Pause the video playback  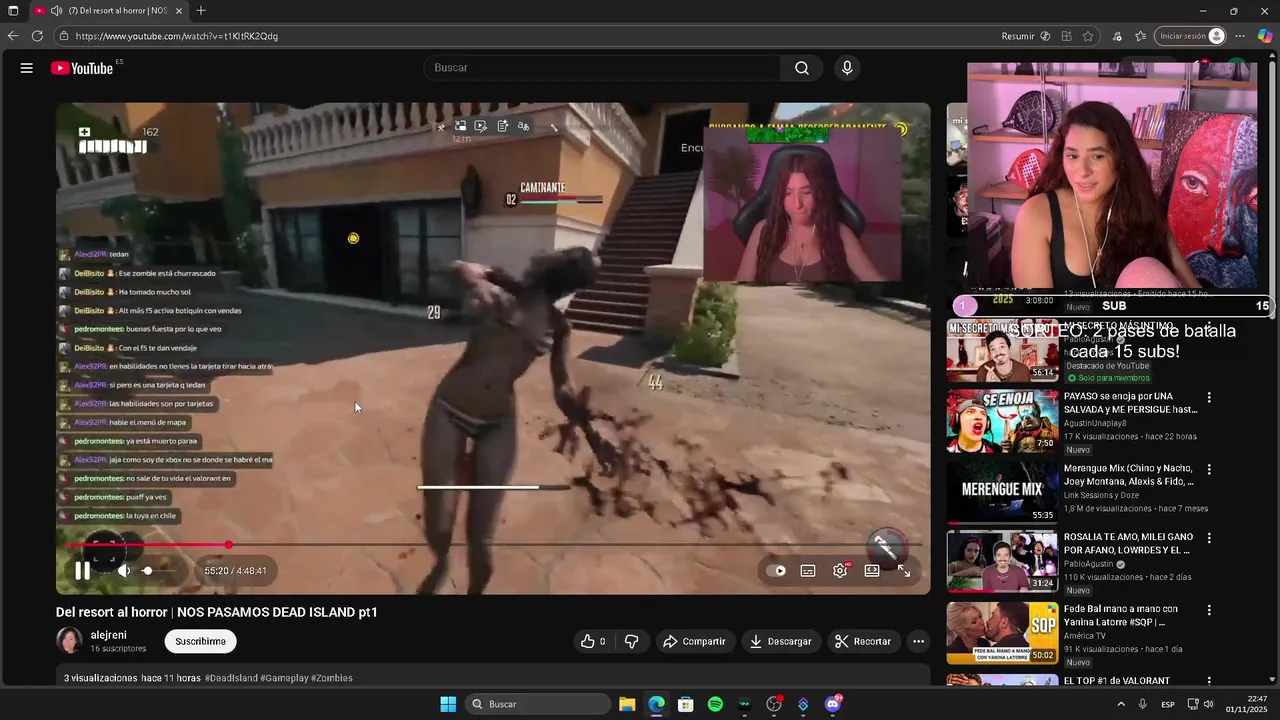(83, 571)
